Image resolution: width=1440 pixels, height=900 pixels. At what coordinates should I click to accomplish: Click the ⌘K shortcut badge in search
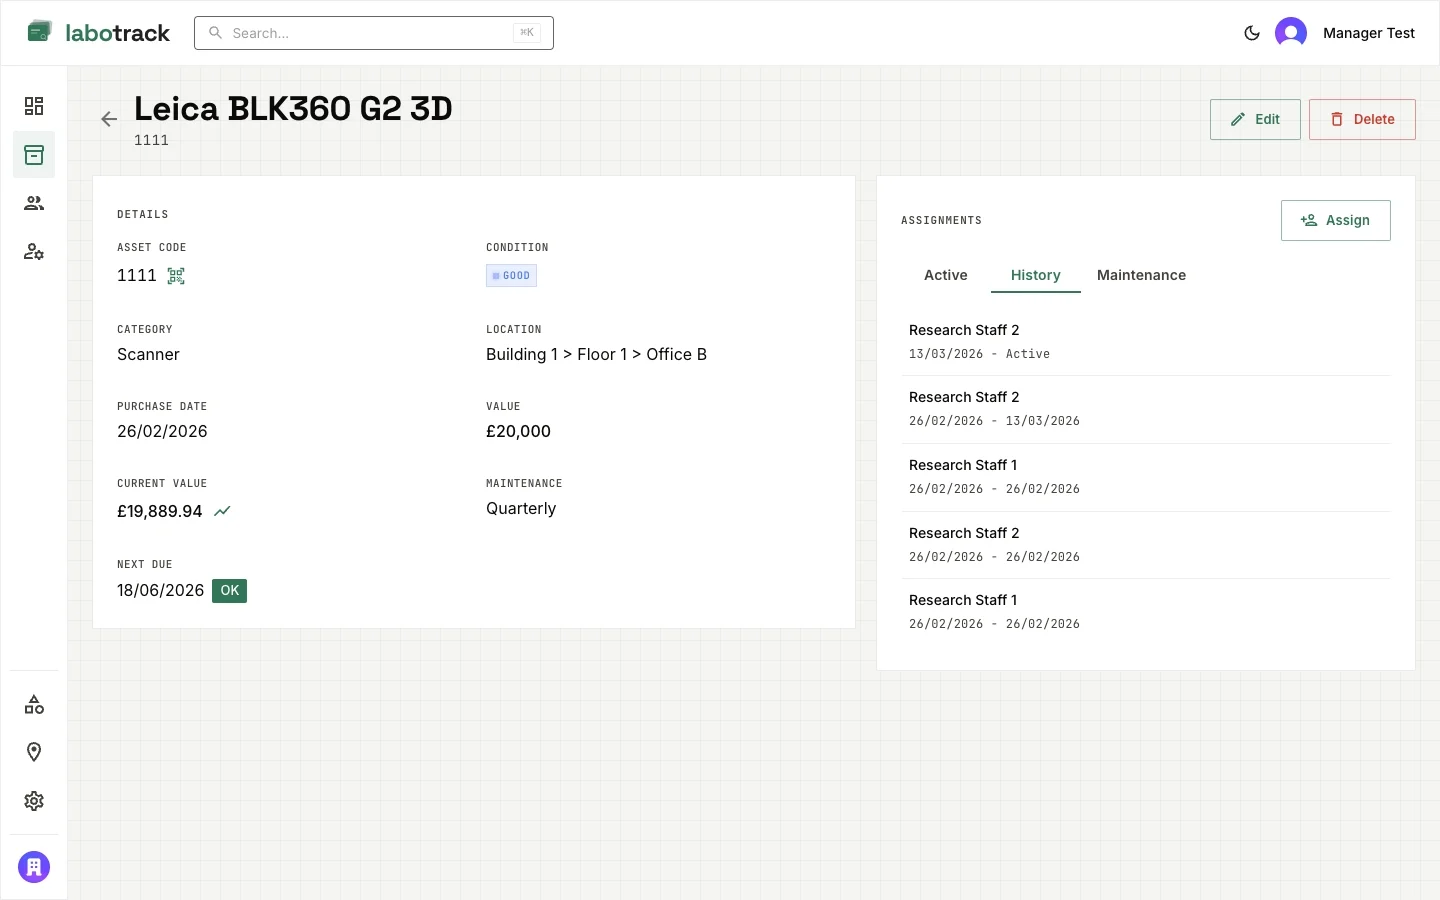527,33
